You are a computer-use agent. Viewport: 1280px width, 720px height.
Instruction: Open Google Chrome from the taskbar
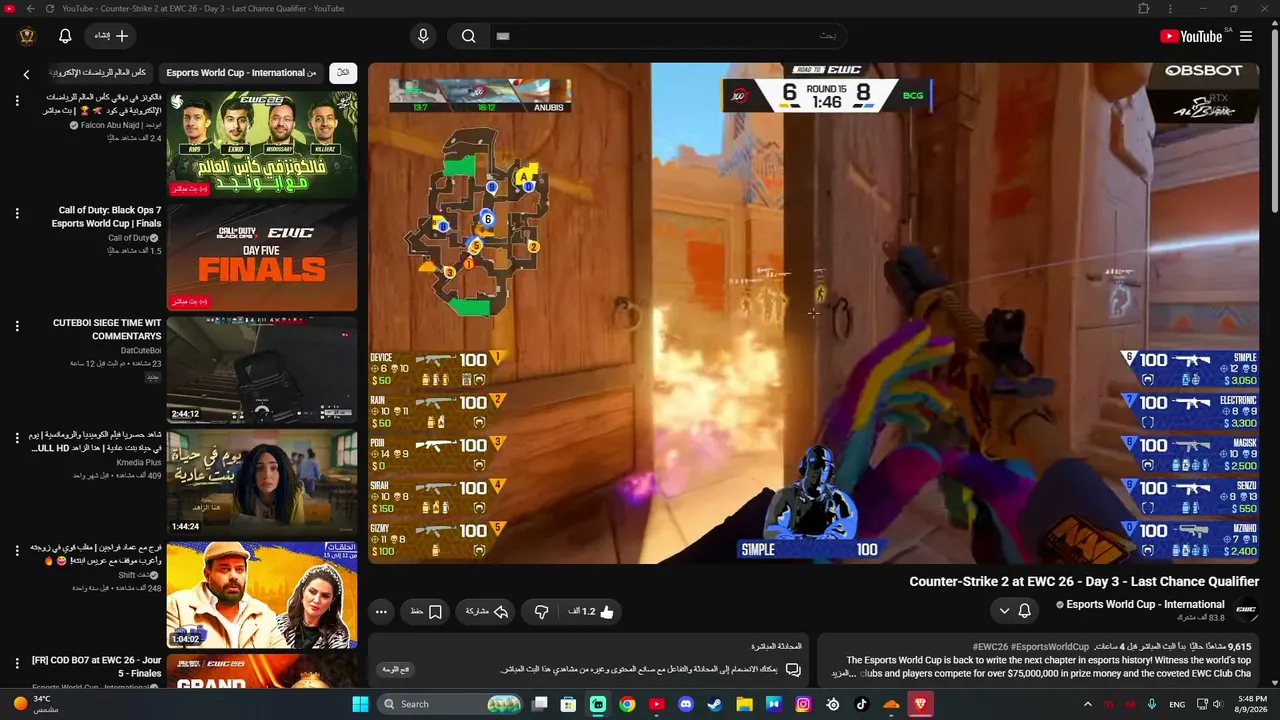click(627, 704)
